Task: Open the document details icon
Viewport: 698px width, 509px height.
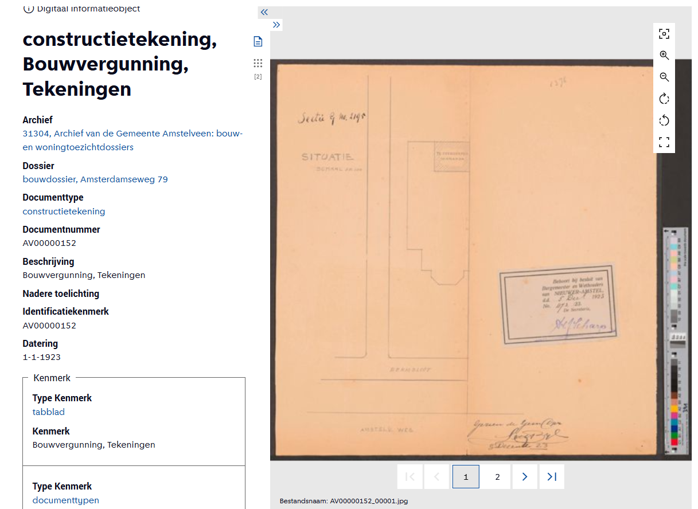Action: (258, 41)
